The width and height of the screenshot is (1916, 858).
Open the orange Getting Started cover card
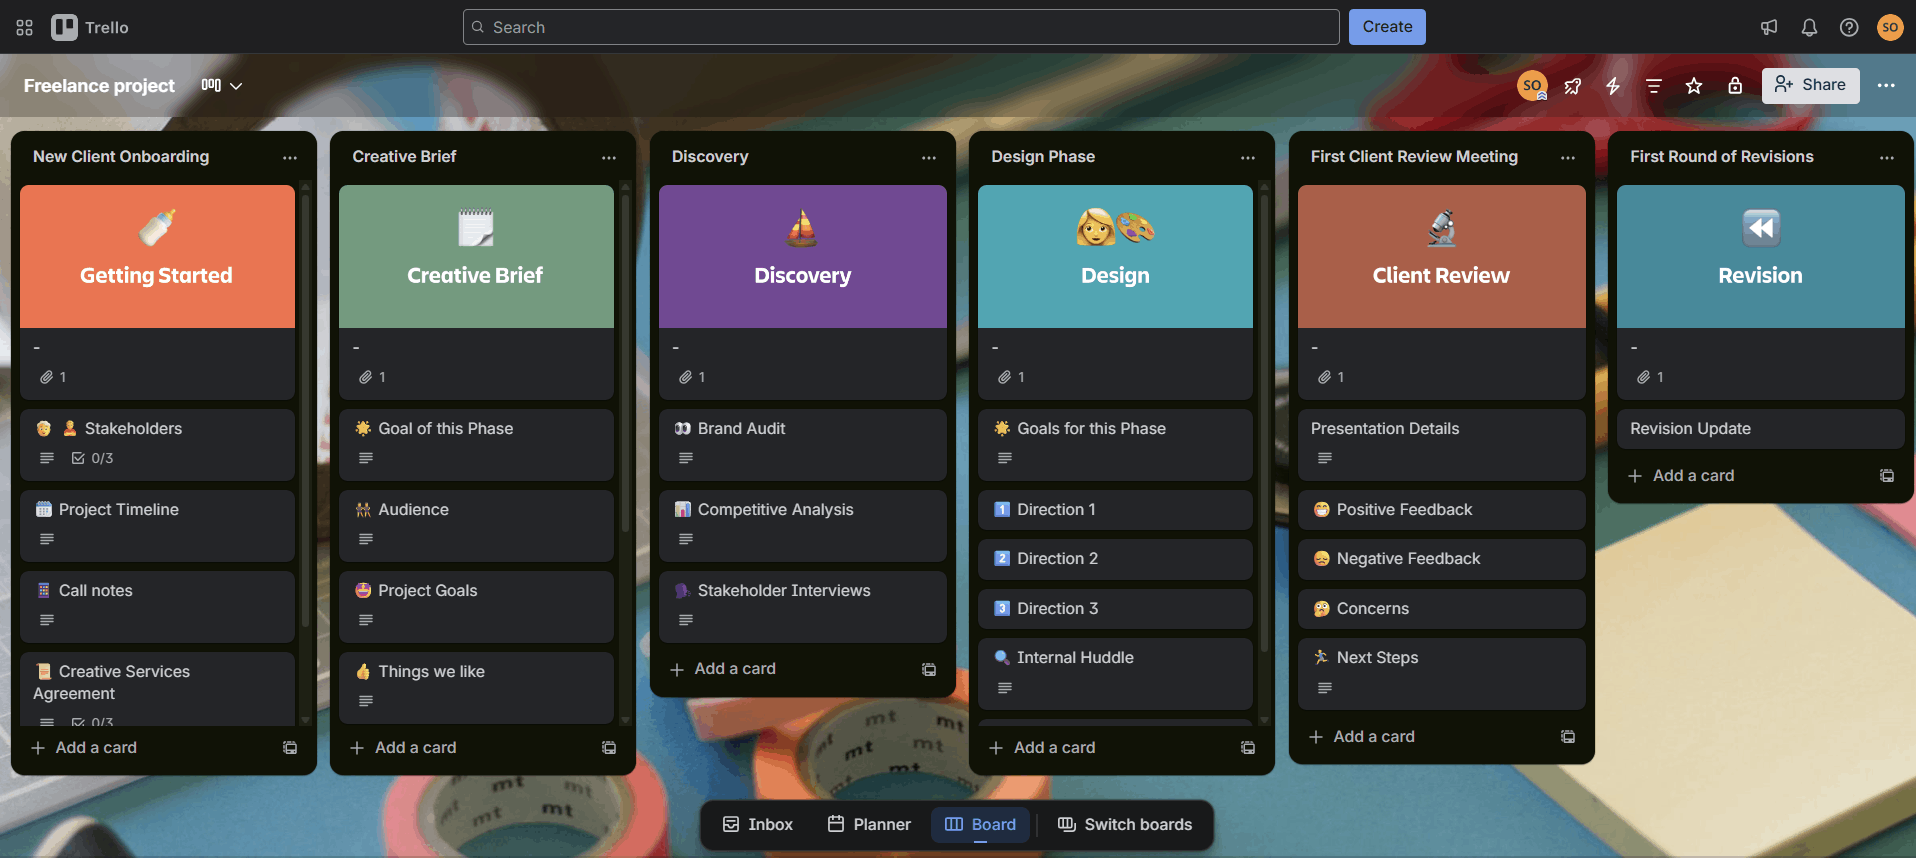pyautogui.click(x=157, y=257)
